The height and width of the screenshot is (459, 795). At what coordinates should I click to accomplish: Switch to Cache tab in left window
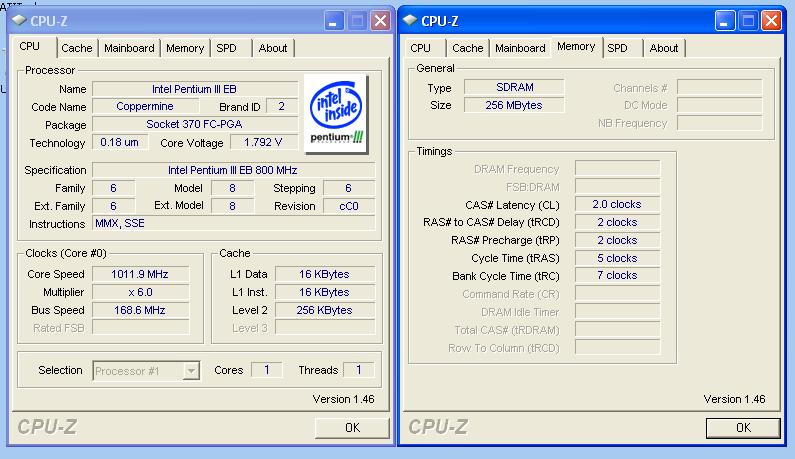pos(77,48)
